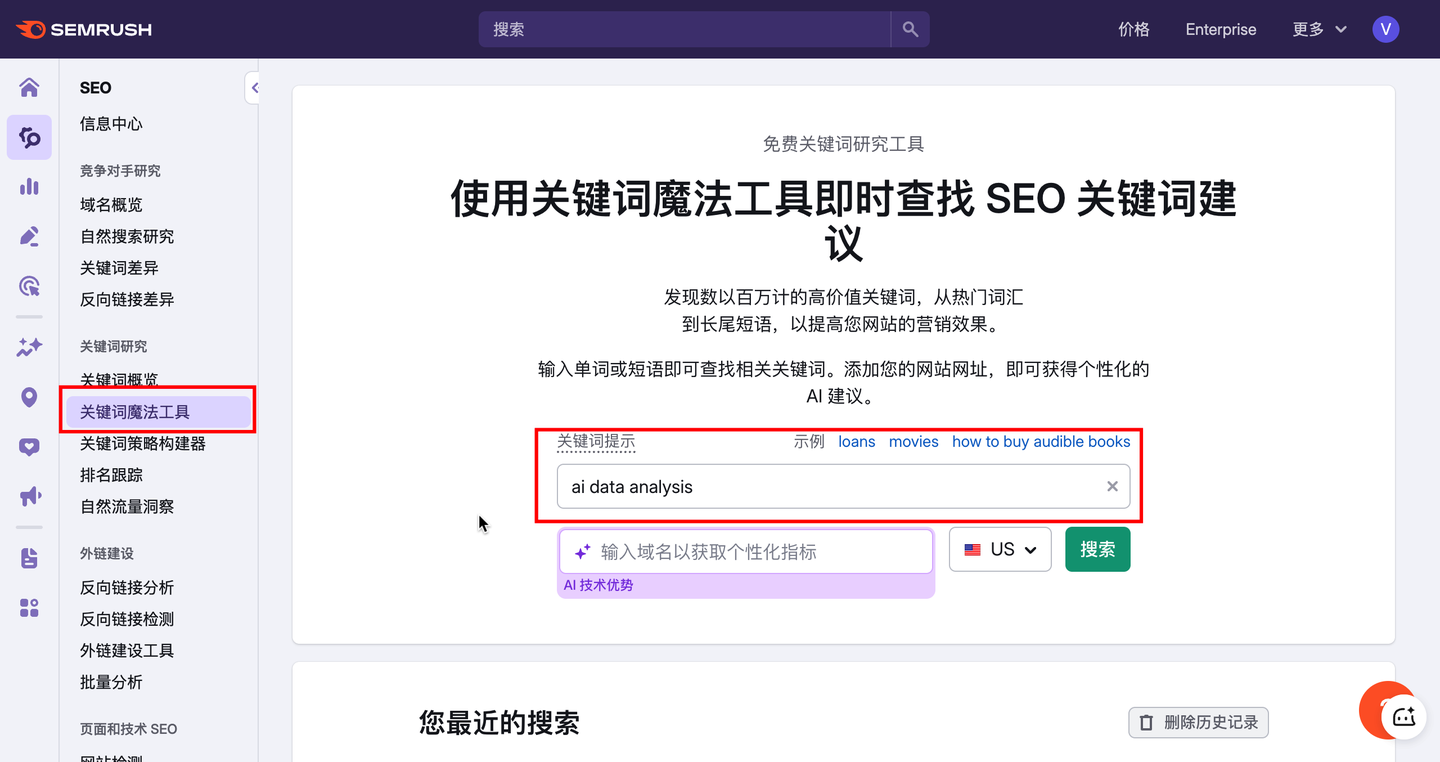Open 自然流量洞察 in sidebar
Image resolution: width=1440 pixels, height=762 pixels.
tap(127, 507)
